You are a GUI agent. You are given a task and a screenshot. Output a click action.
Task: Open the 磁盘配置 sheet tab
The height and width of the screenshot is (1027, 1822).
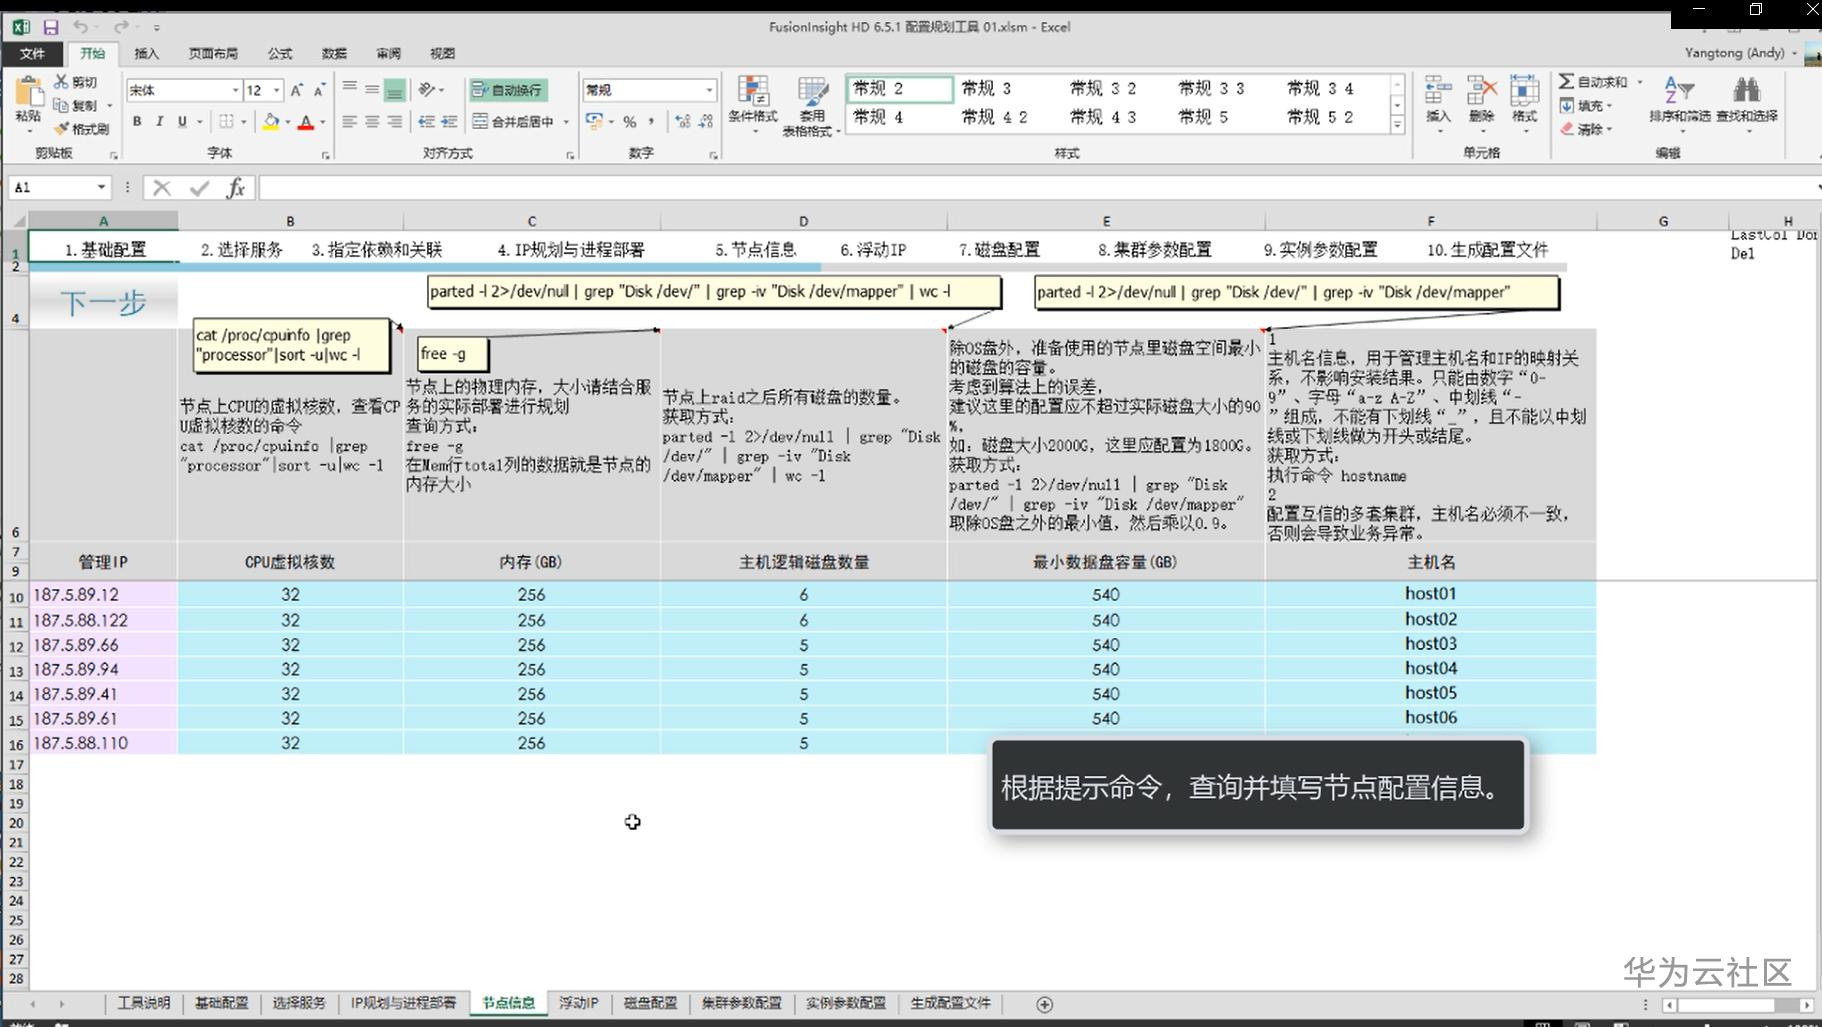pos(650,1003)
